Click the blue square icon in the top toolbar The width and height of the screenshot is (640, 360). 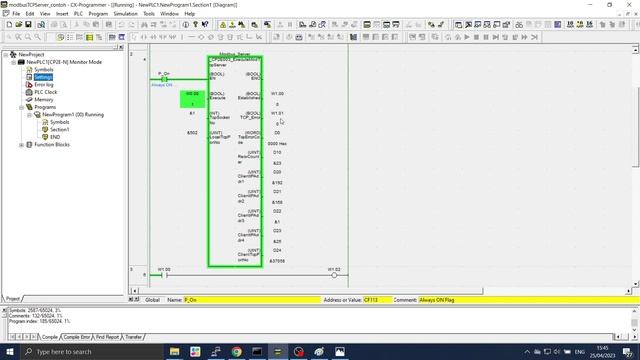pos(558,24)
